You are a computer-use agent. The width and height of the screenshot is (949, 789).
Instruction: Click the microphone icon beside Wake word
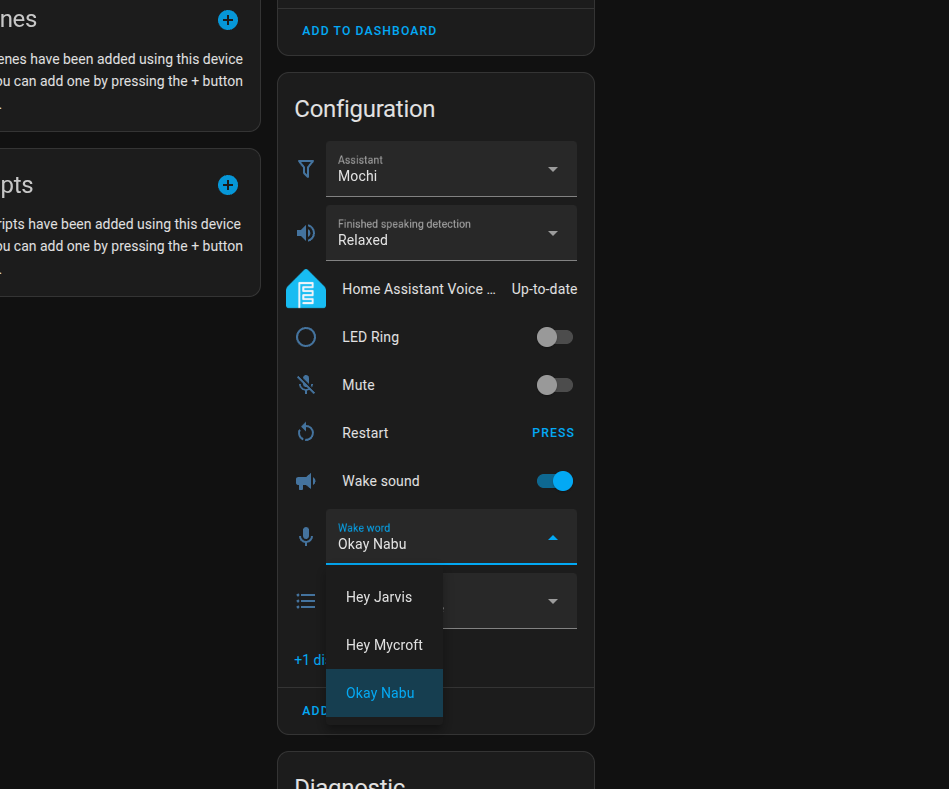pyautogui.click(x=306, y=537)
